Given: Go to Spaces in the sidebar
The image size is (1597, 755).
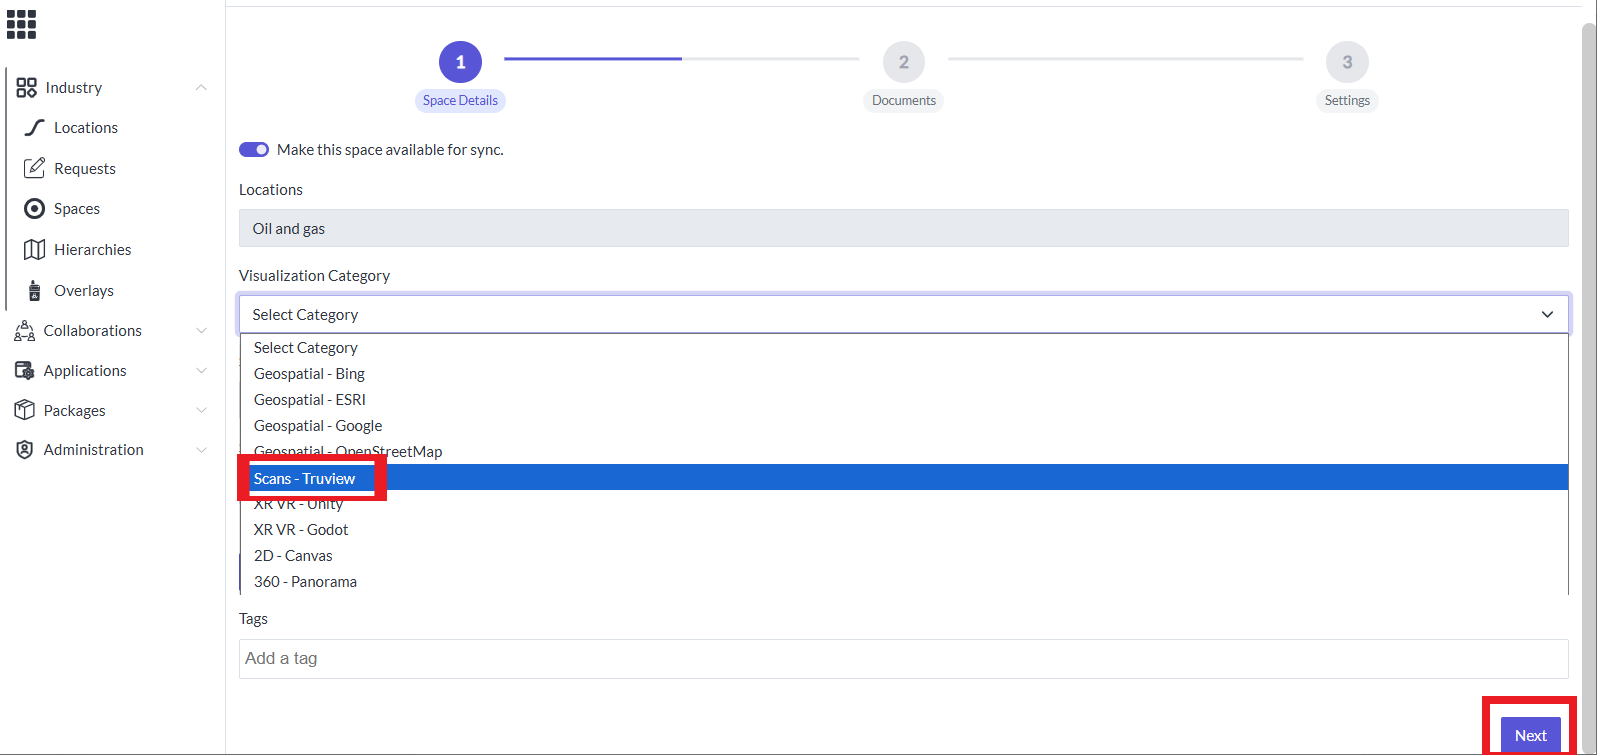Looking at the screenshot, I should pos(77,209).
